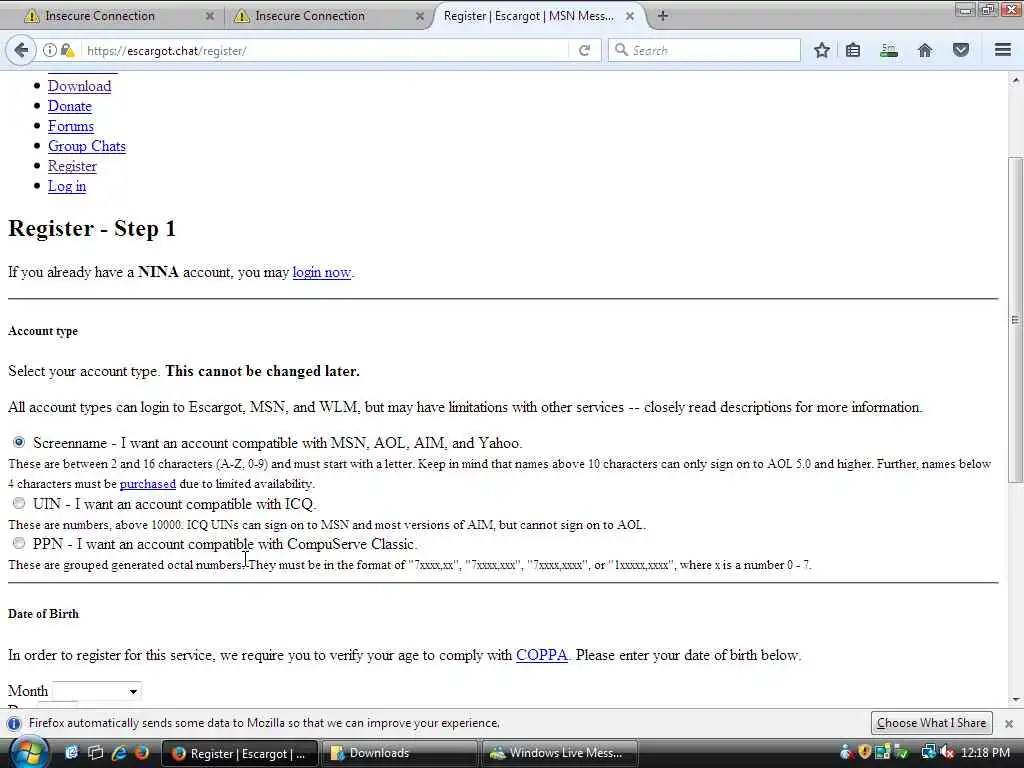The height and width of the screenshot is (768, 1024).
Task: Click the 'Account type' heading text
Action: coord(43,331)
